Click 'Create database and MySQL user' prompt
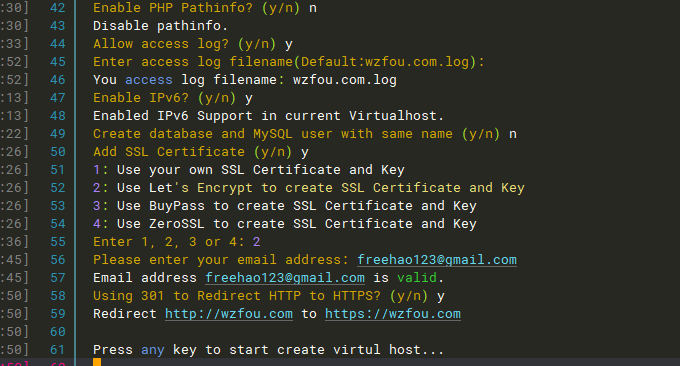The height and width of the screenshot is (366, 680). pyautogui.click(x=296, y=134)
